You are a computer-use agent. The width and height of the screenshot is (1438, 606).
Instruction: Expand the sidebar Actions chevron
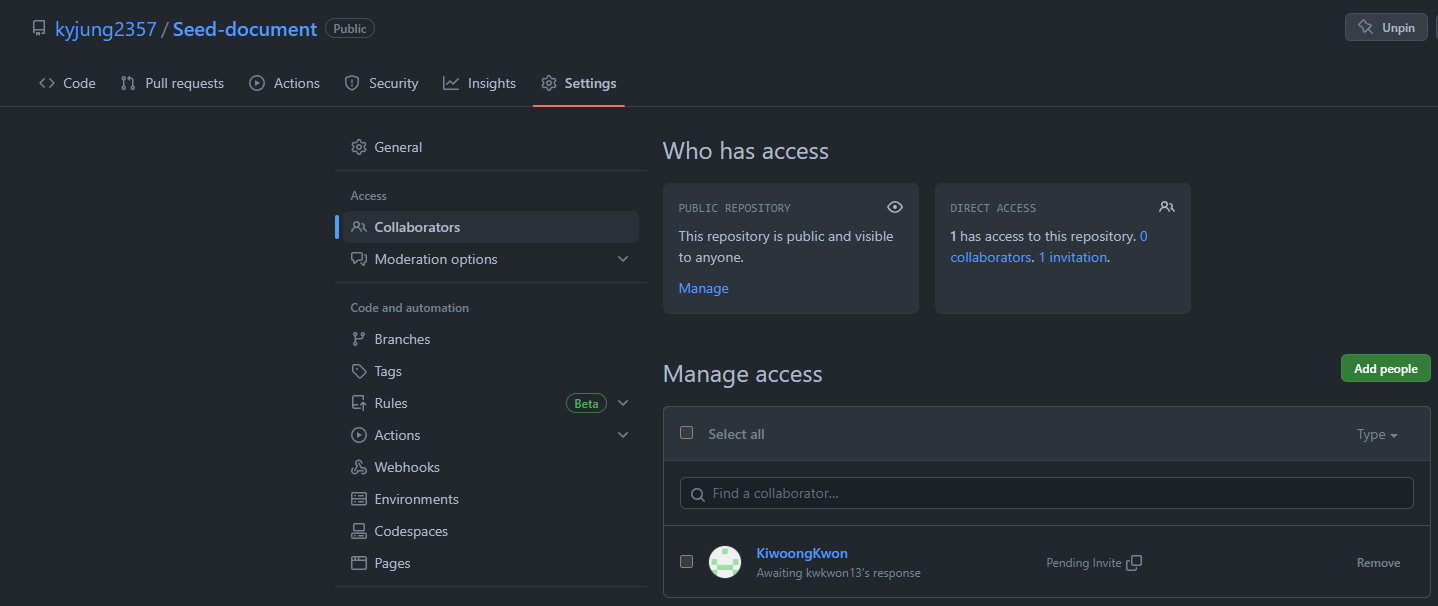click(x=623, y=435)
